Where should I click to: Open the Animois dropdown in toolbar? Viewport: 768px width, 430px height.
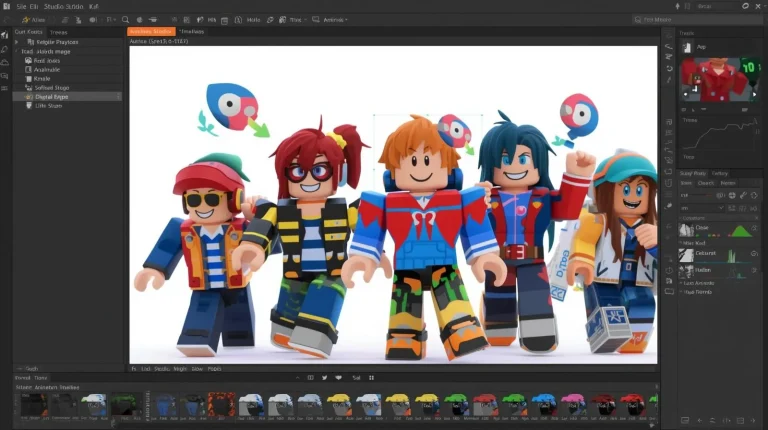pyautogui.click(x=336, y=20)
